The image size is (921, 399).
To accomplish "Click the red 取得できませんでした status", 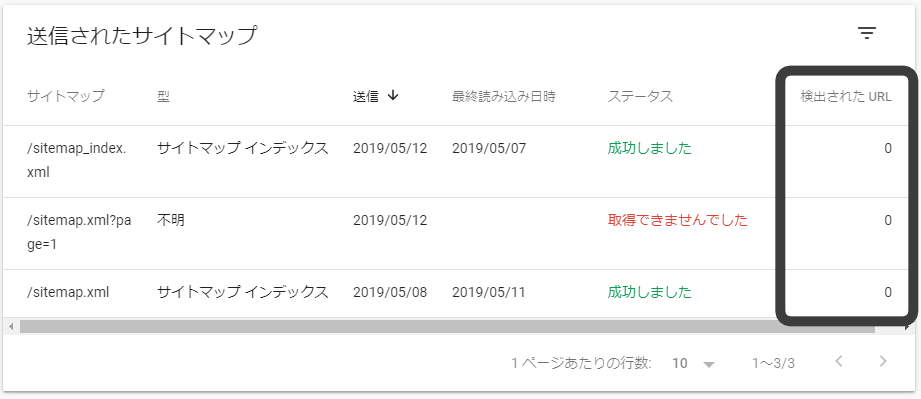I will pos(677,220).
